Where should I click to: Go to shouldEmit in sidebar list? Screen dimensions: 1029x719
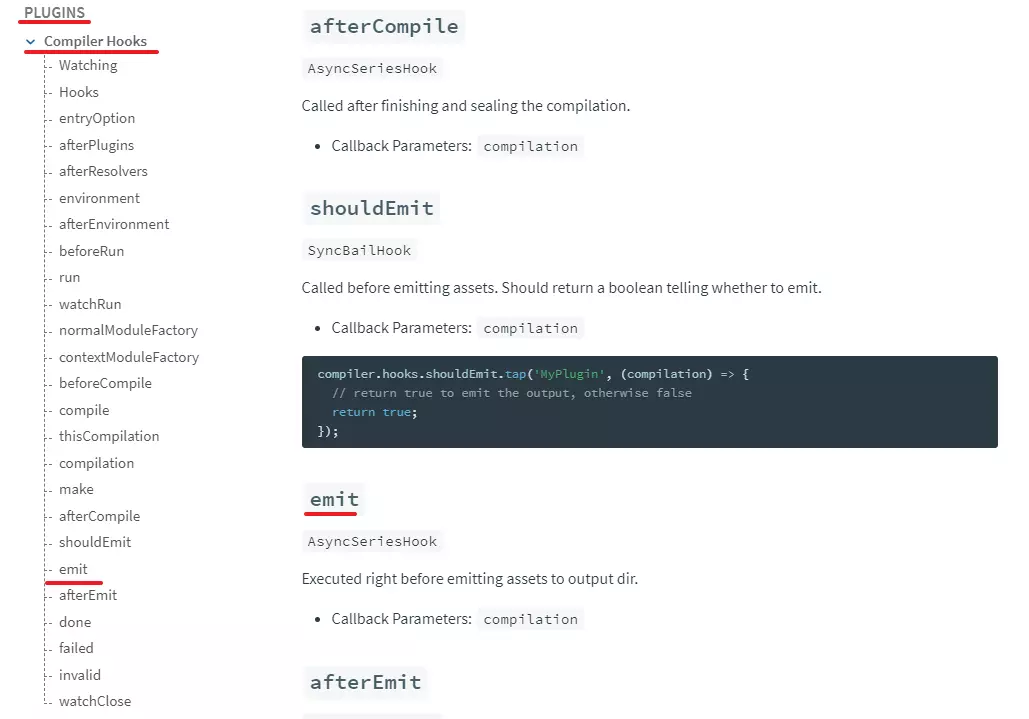[x=95, y=543]
